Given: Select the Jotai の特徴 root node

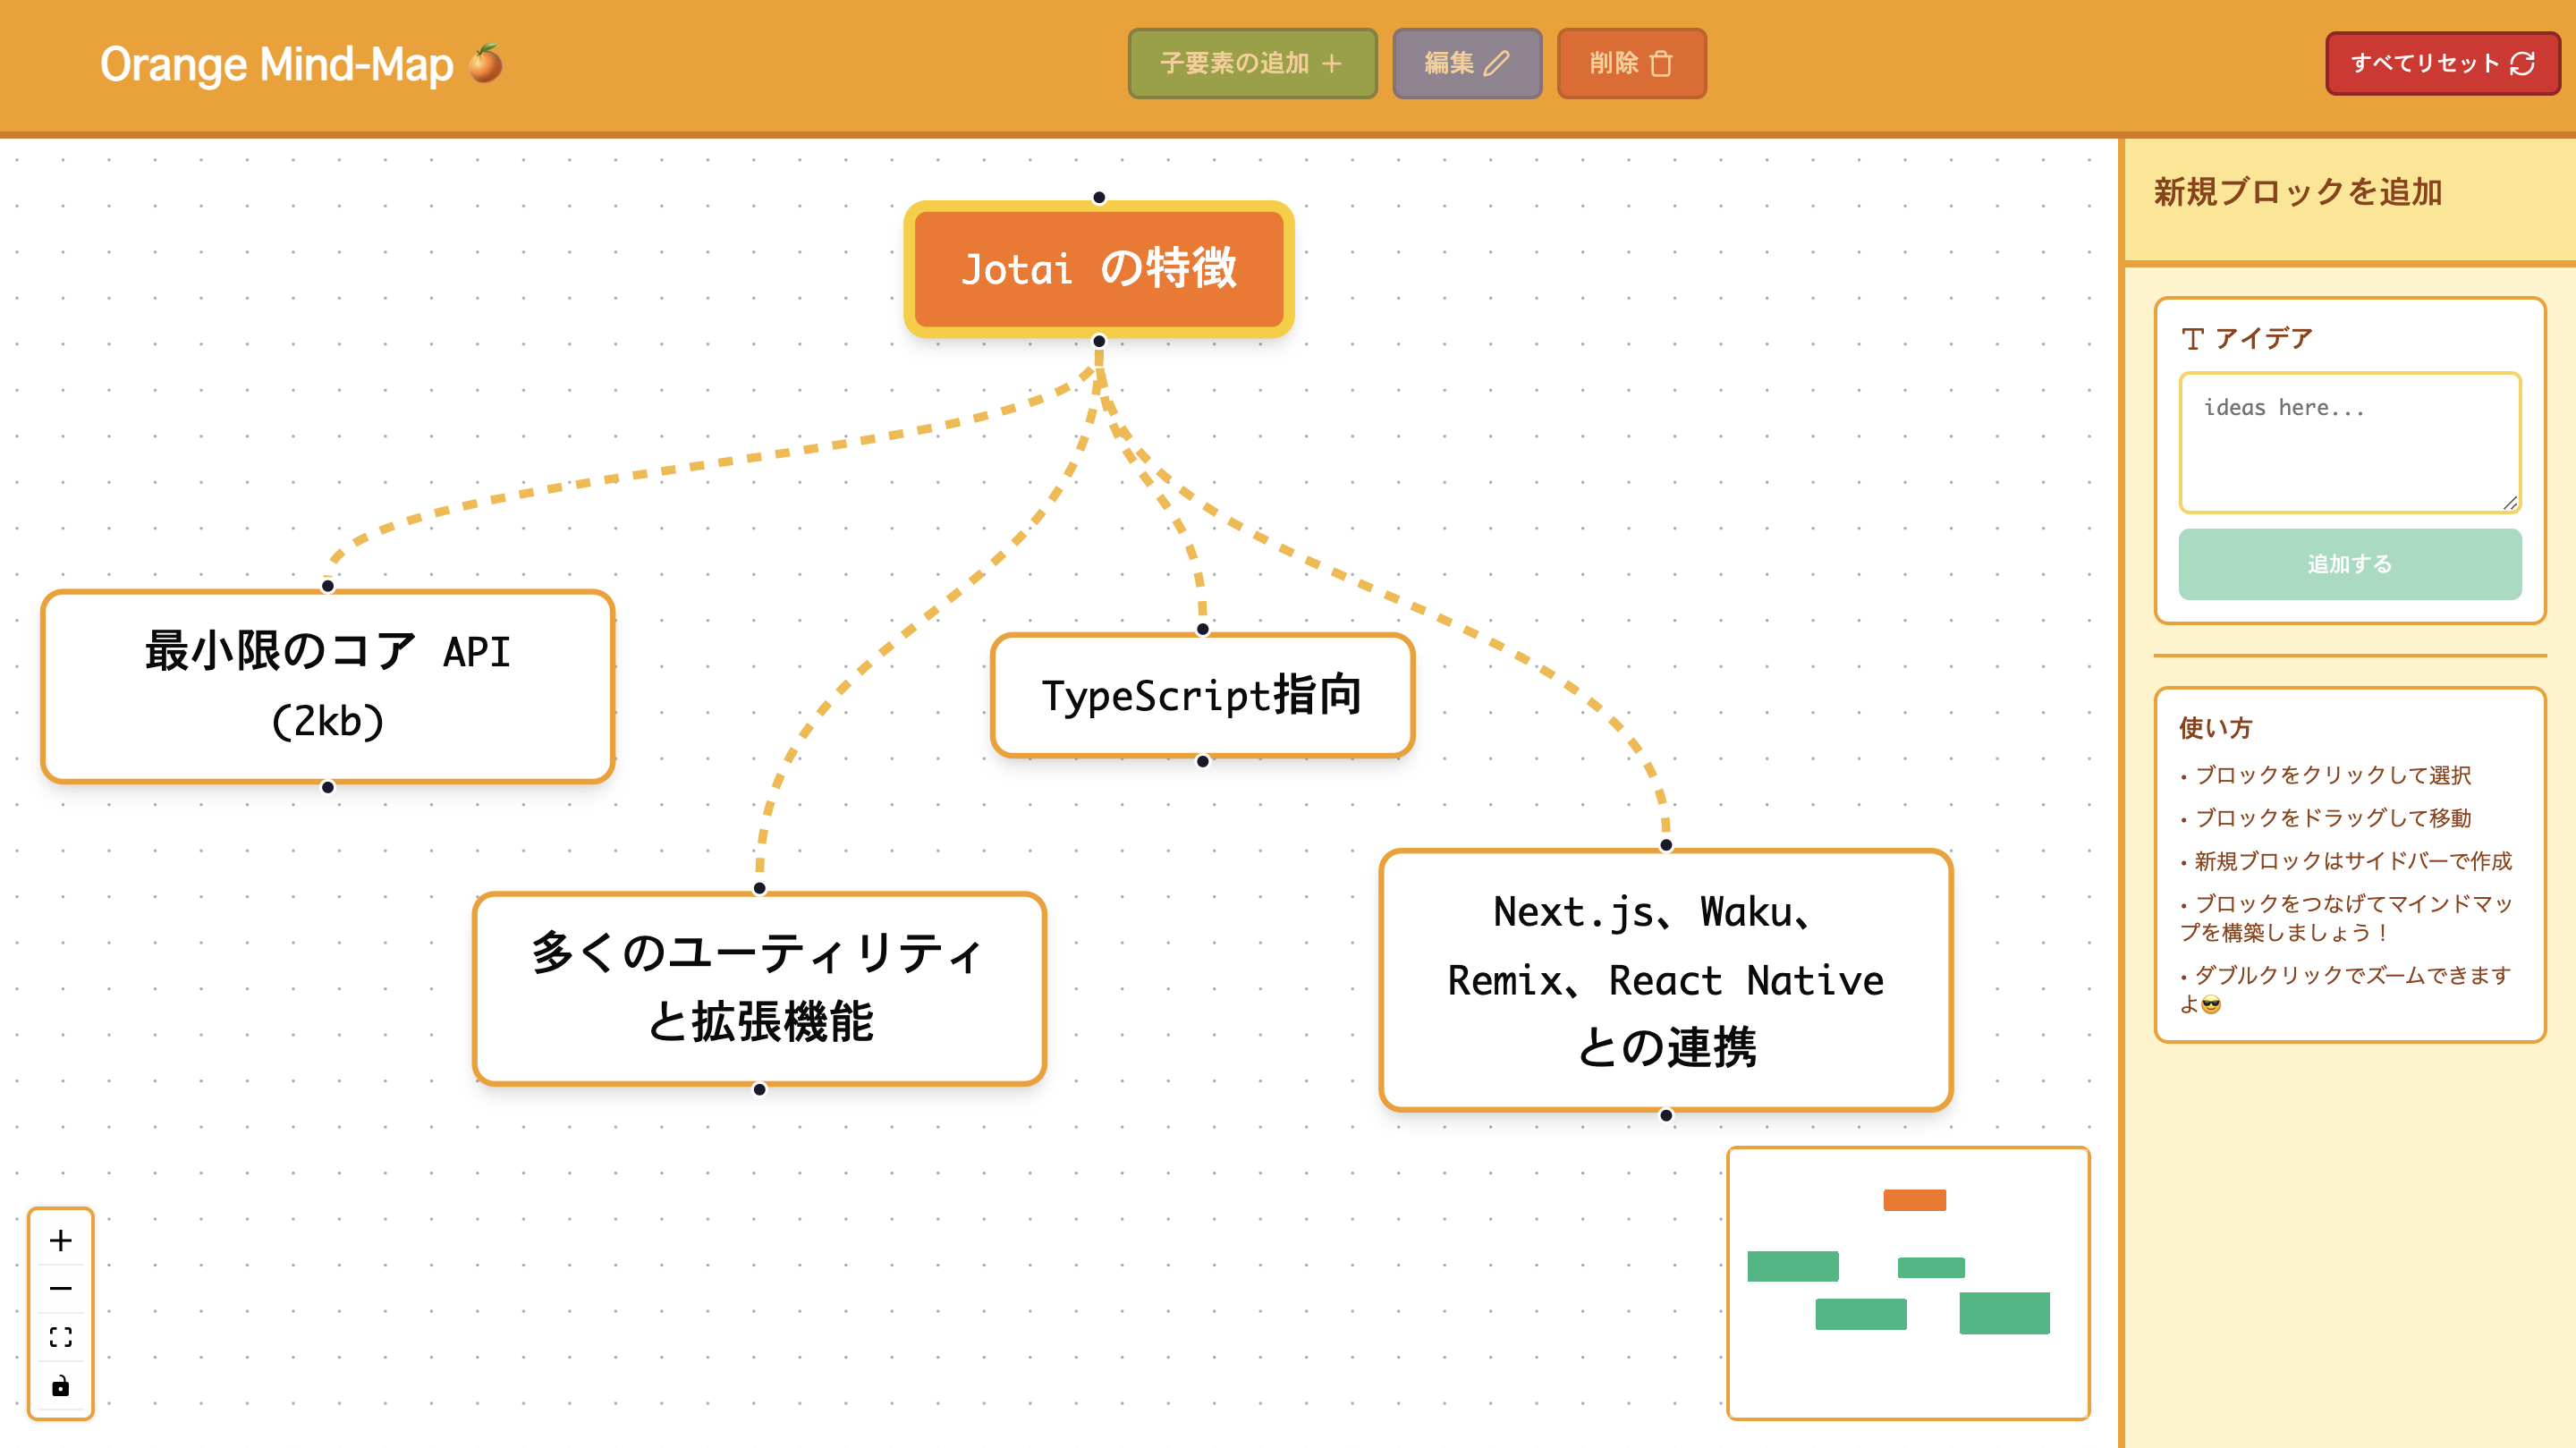Looking at the screenshot, I should 1098,269.
